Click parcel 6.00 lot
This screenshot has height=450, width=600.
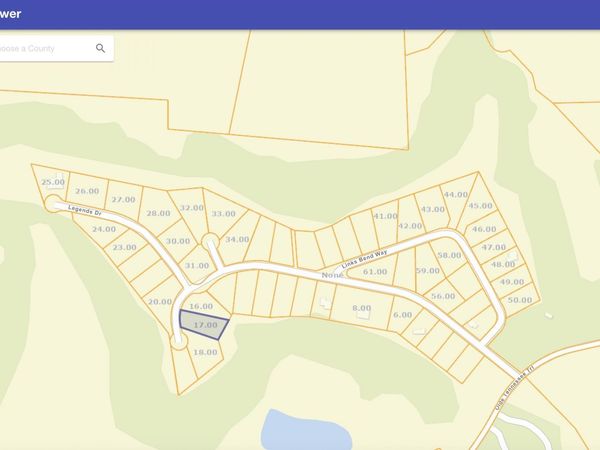[403, 315]
